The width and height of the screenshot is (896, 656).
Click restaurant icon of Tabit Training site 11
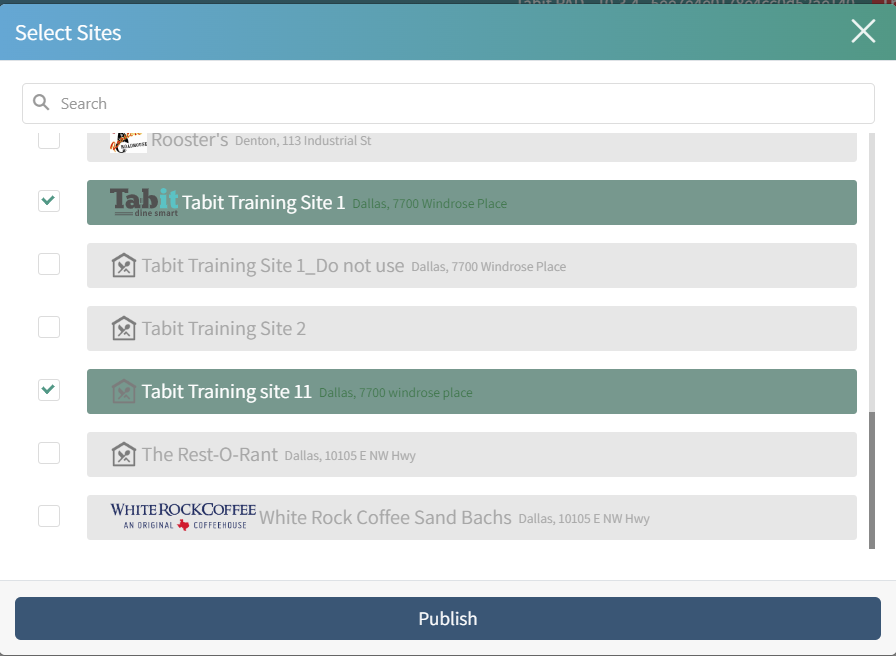tap(123, 391)
